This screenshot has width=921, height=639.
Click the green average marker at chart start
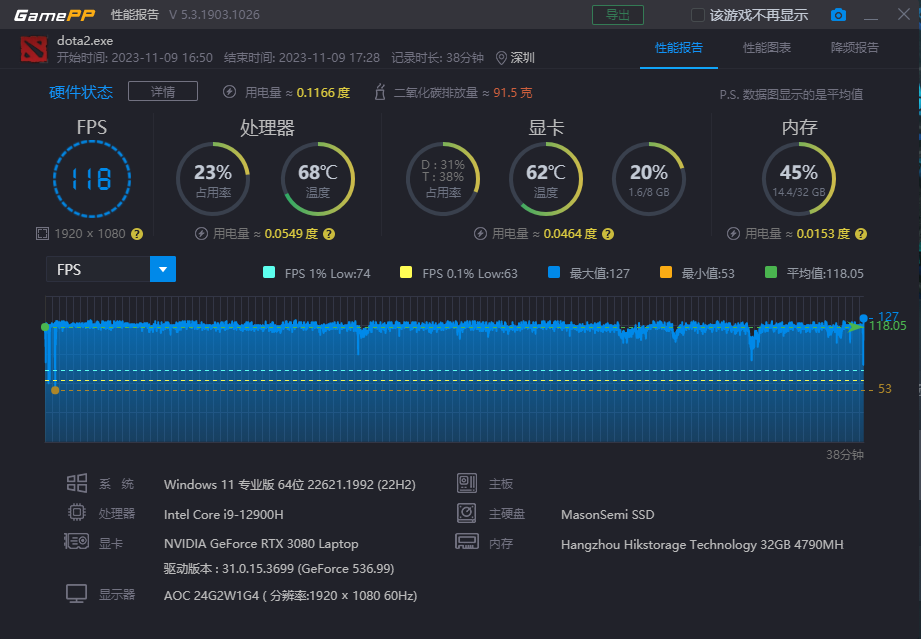pos(45,327)
